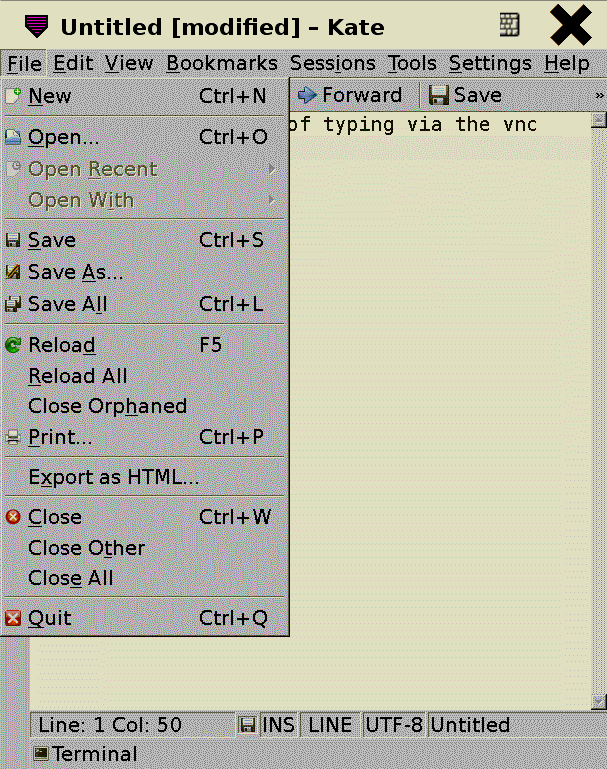Click the Open folder icon in File menu
This screenshot has width=607, height=769.
click(x=13, y=137)
